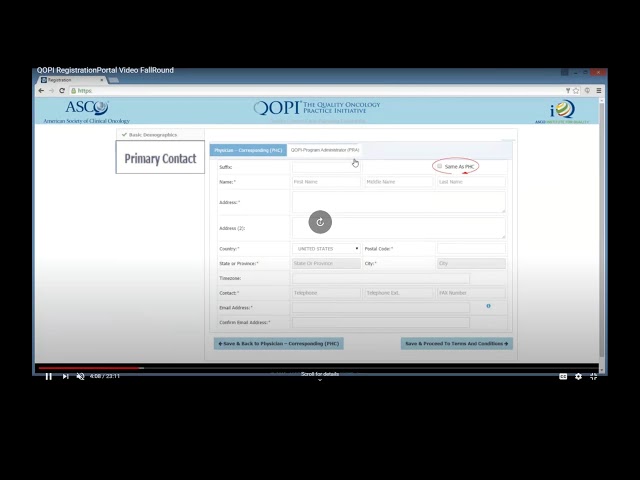Click the Address (2) text area
The image size is (640, 480).
click(399, 228)
